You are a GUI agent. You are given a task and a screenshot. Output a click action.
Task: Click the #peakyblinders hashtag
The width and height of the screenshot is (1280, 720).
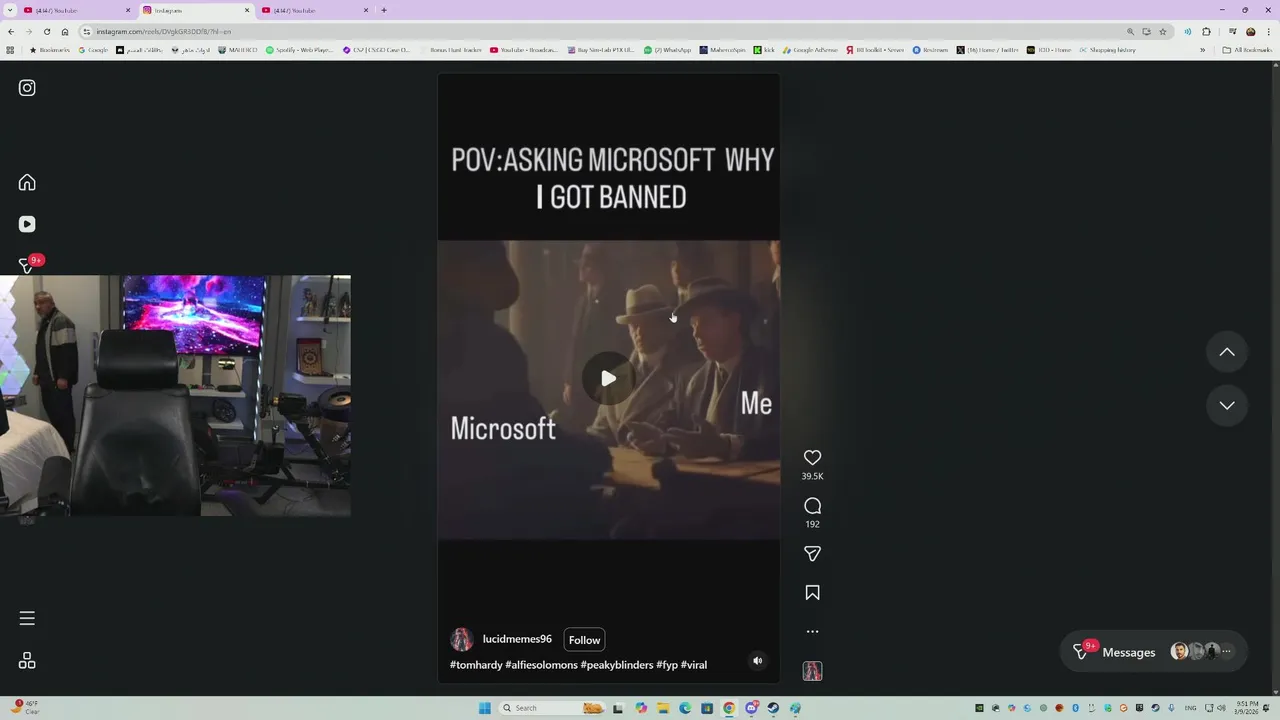pyautogui.click(x=617, y=665)
